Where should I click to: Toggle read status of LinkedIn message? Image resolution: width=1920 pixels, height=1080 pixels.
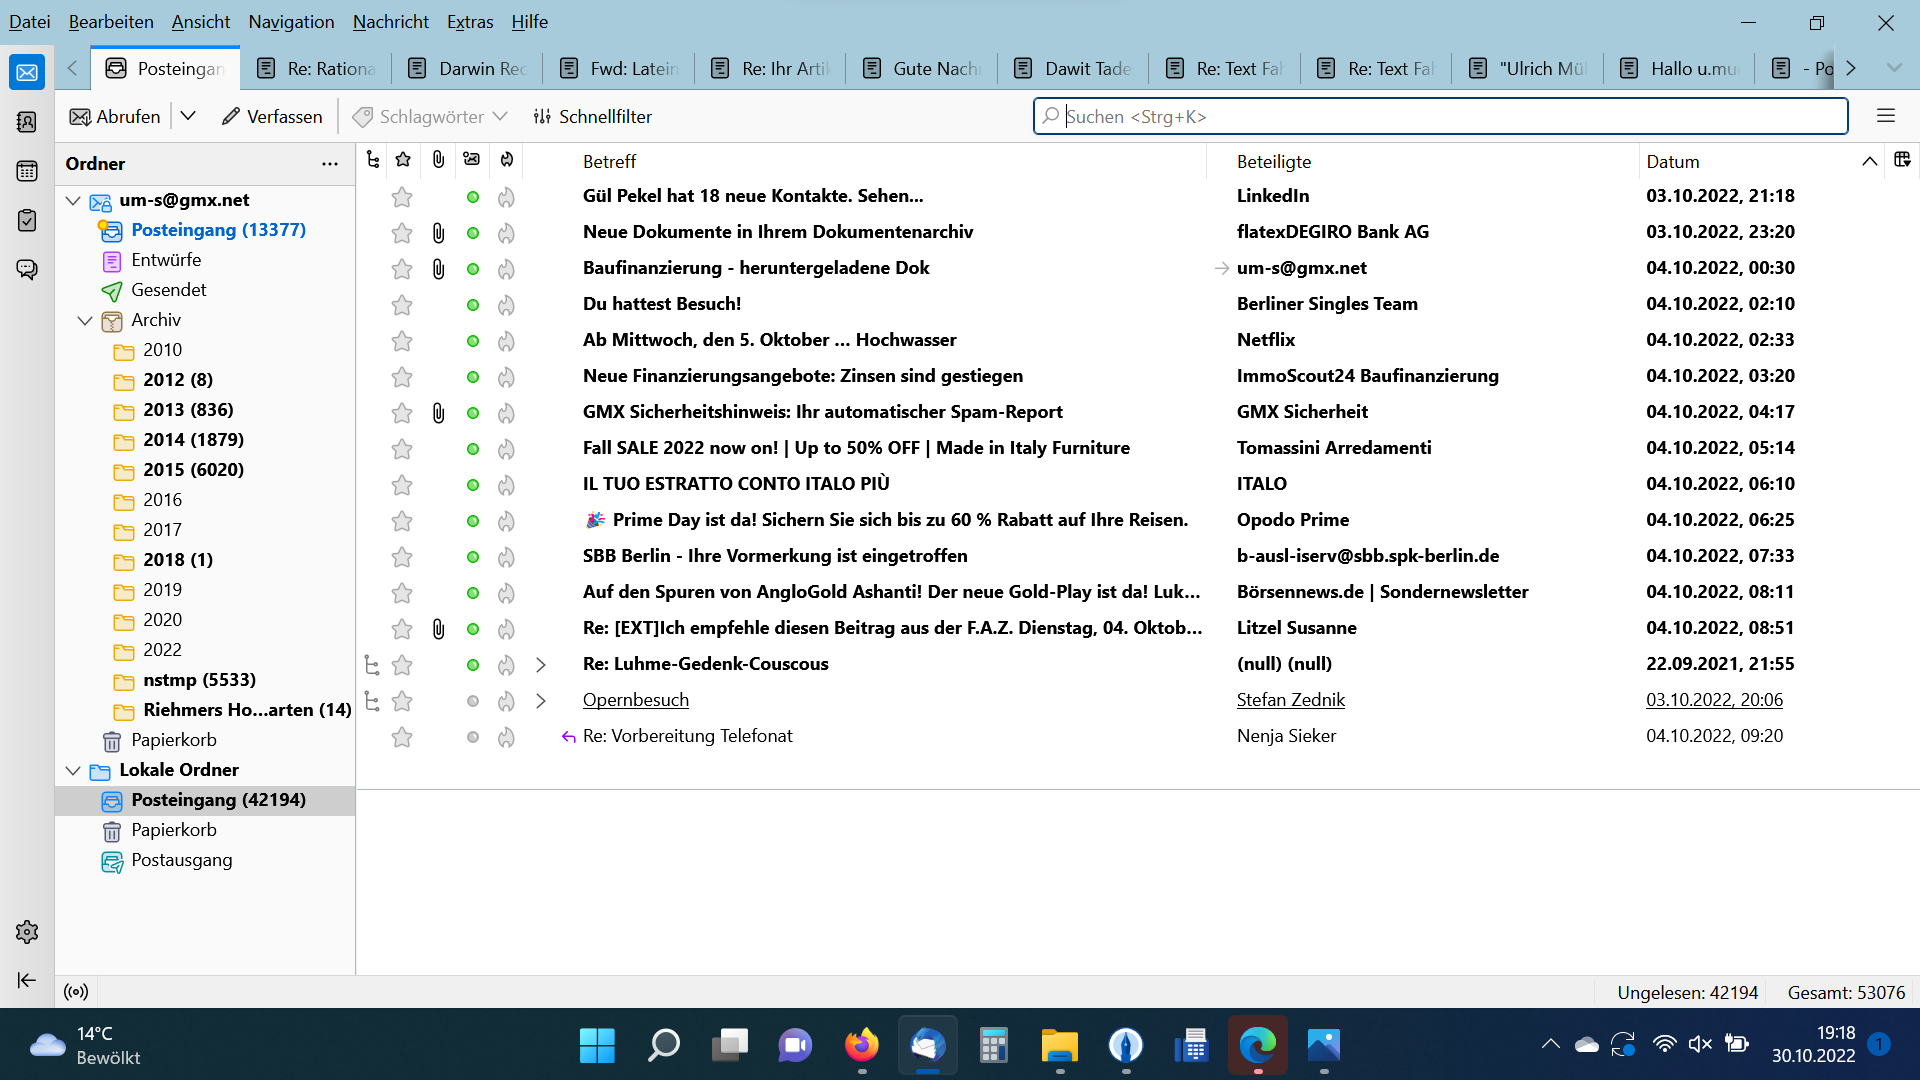click(x=473, y=197)
